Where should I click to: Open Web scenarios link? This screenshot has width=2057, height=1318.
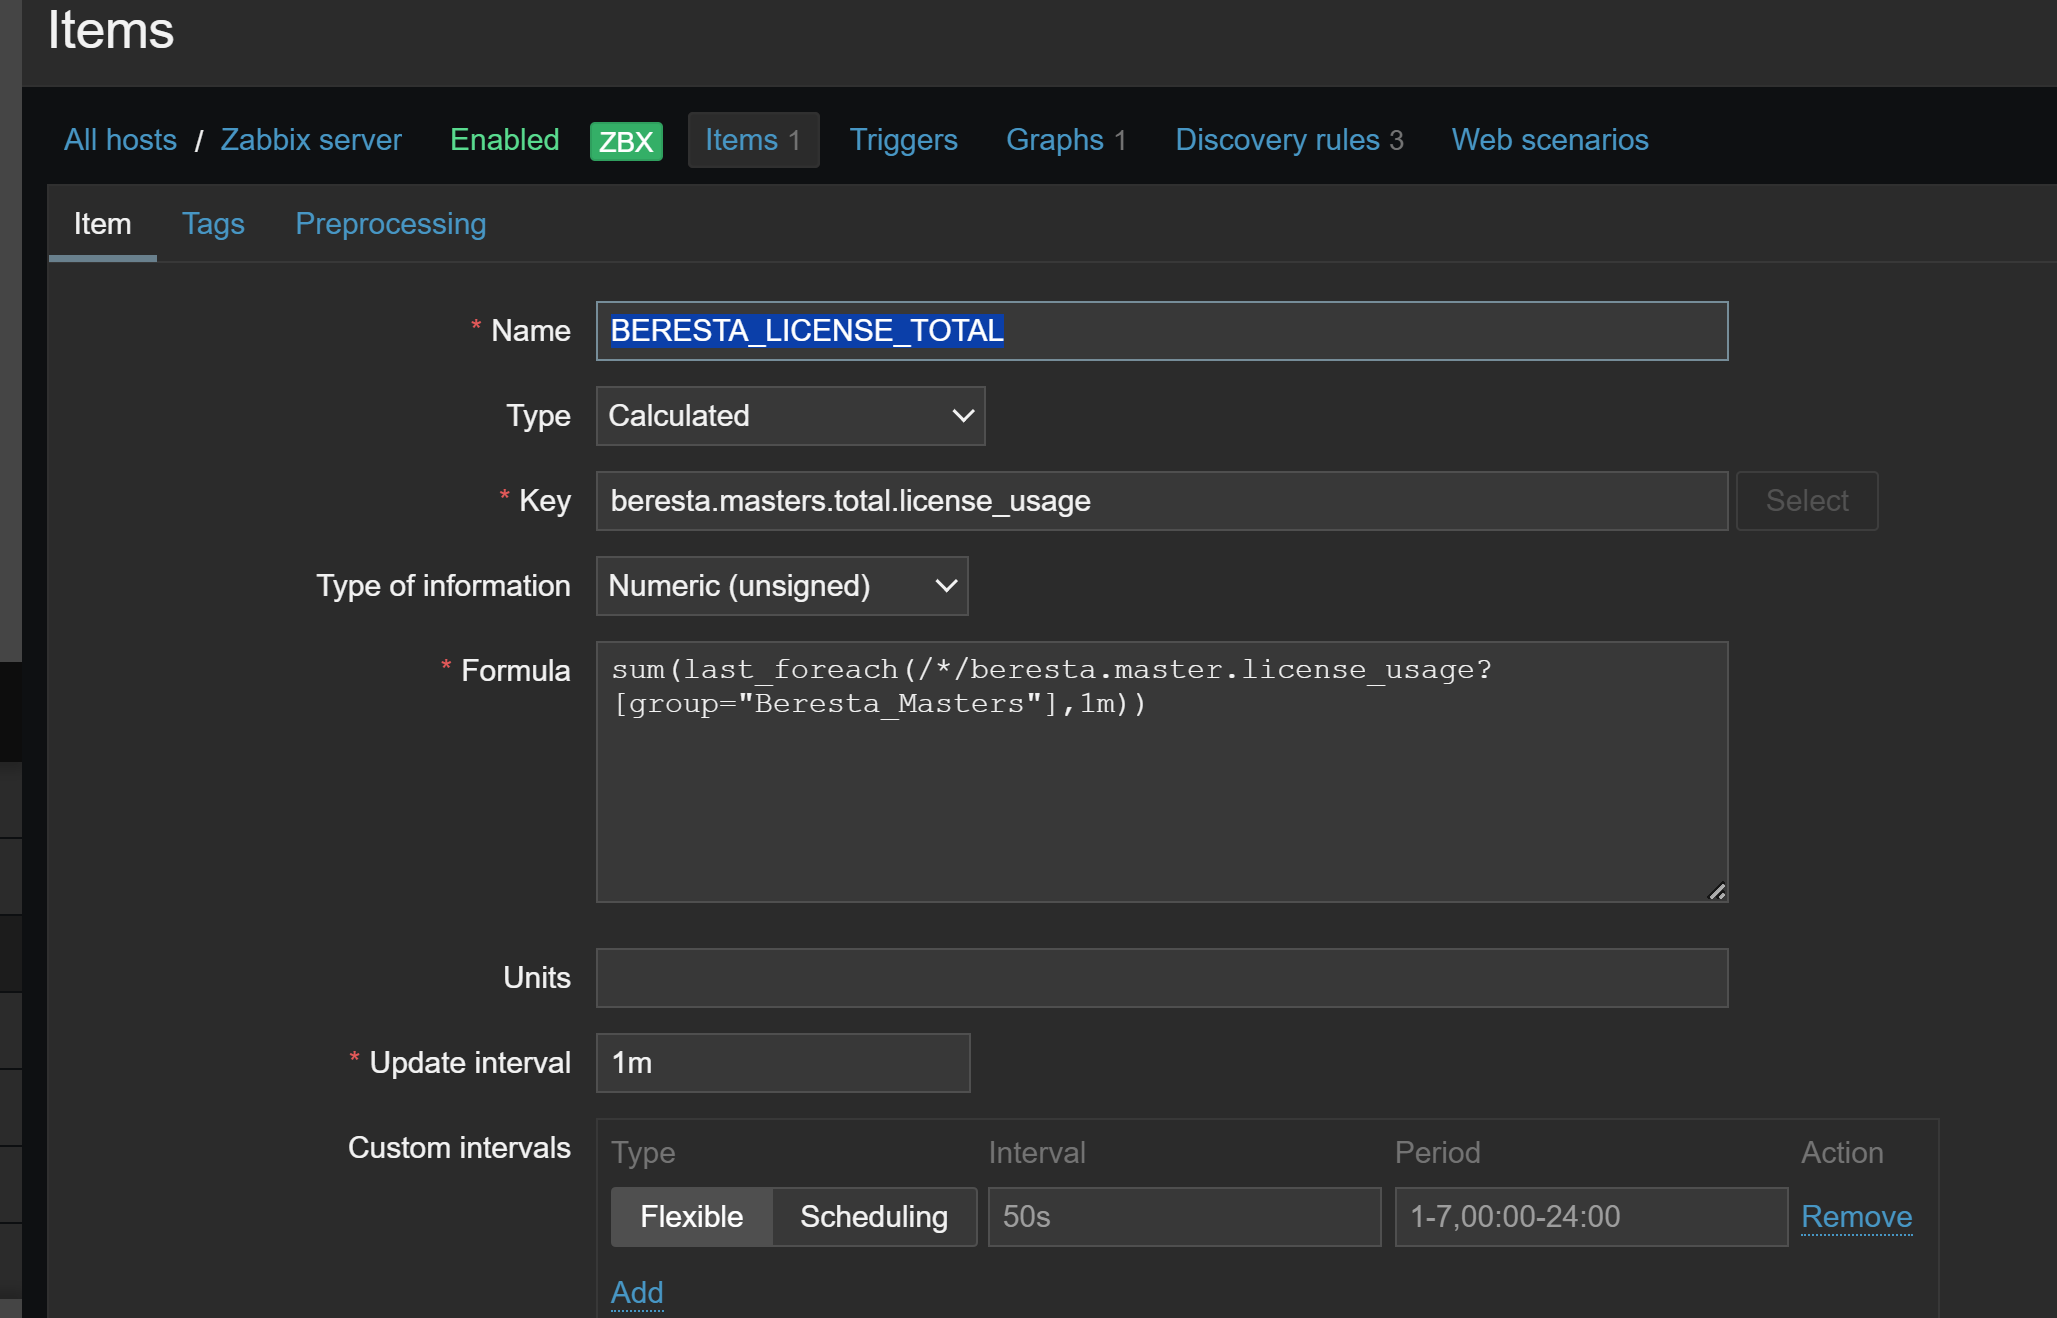(1549, 140)
